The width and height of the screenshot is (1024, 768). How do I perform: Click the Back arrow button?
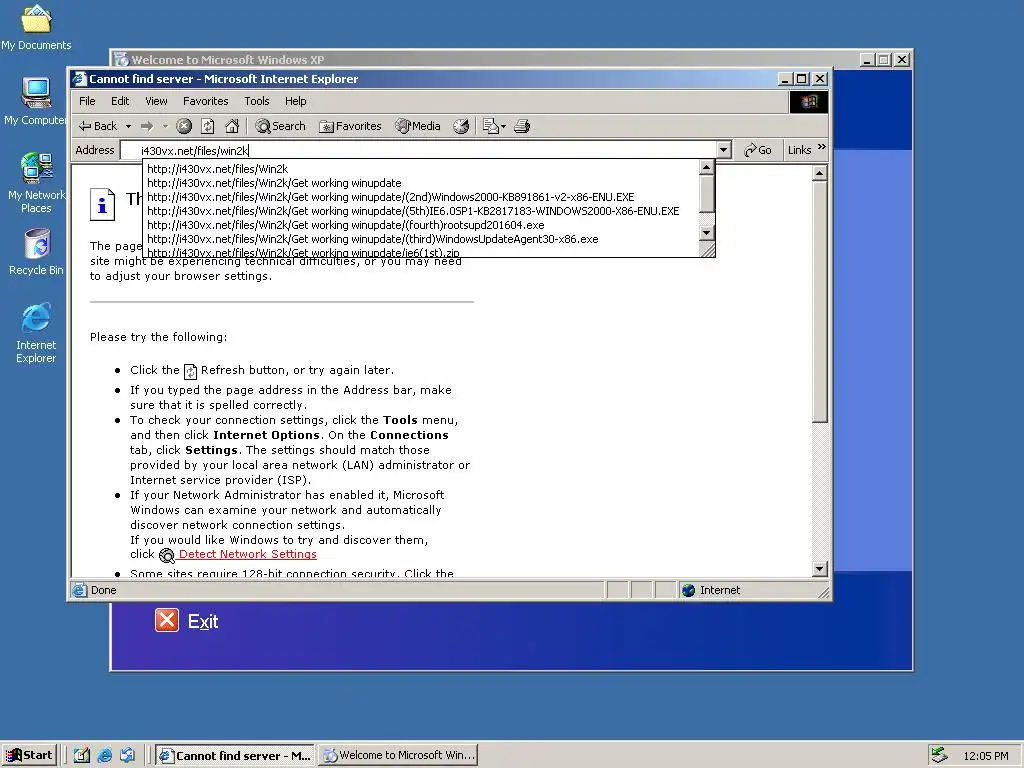tap(97, 126)
